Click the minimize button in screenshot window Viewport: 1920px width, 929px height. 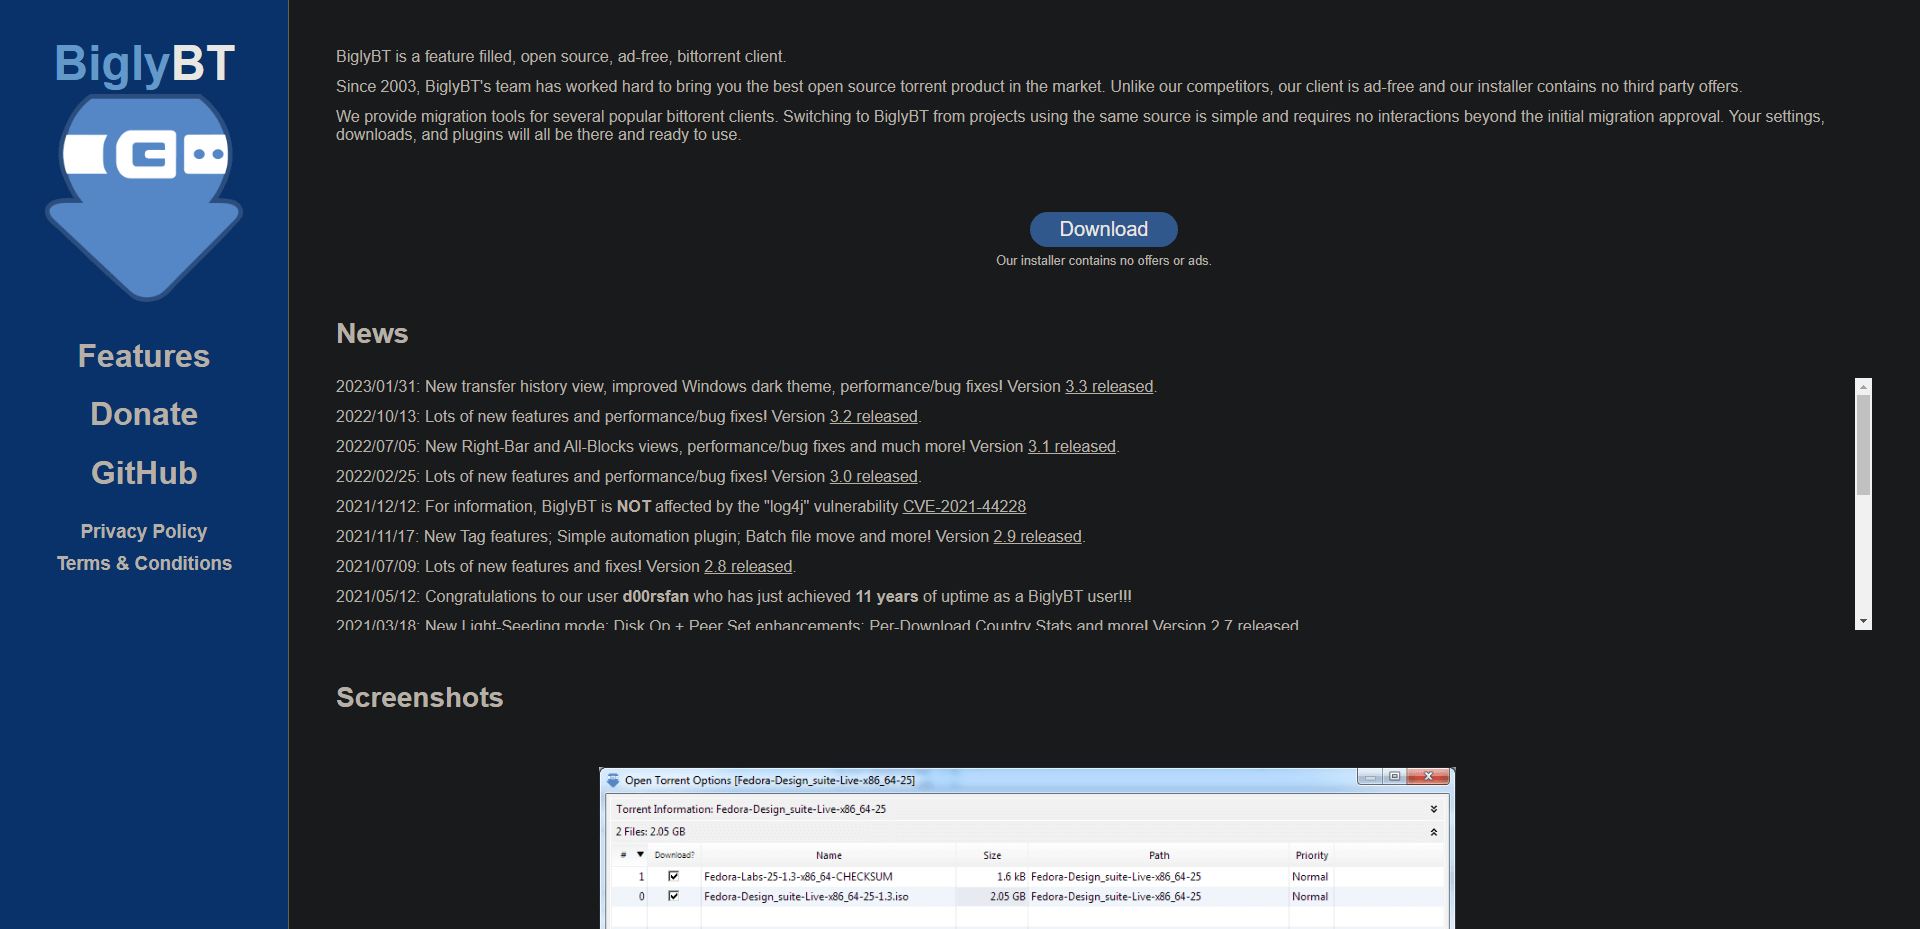[x=1370, y=776]
